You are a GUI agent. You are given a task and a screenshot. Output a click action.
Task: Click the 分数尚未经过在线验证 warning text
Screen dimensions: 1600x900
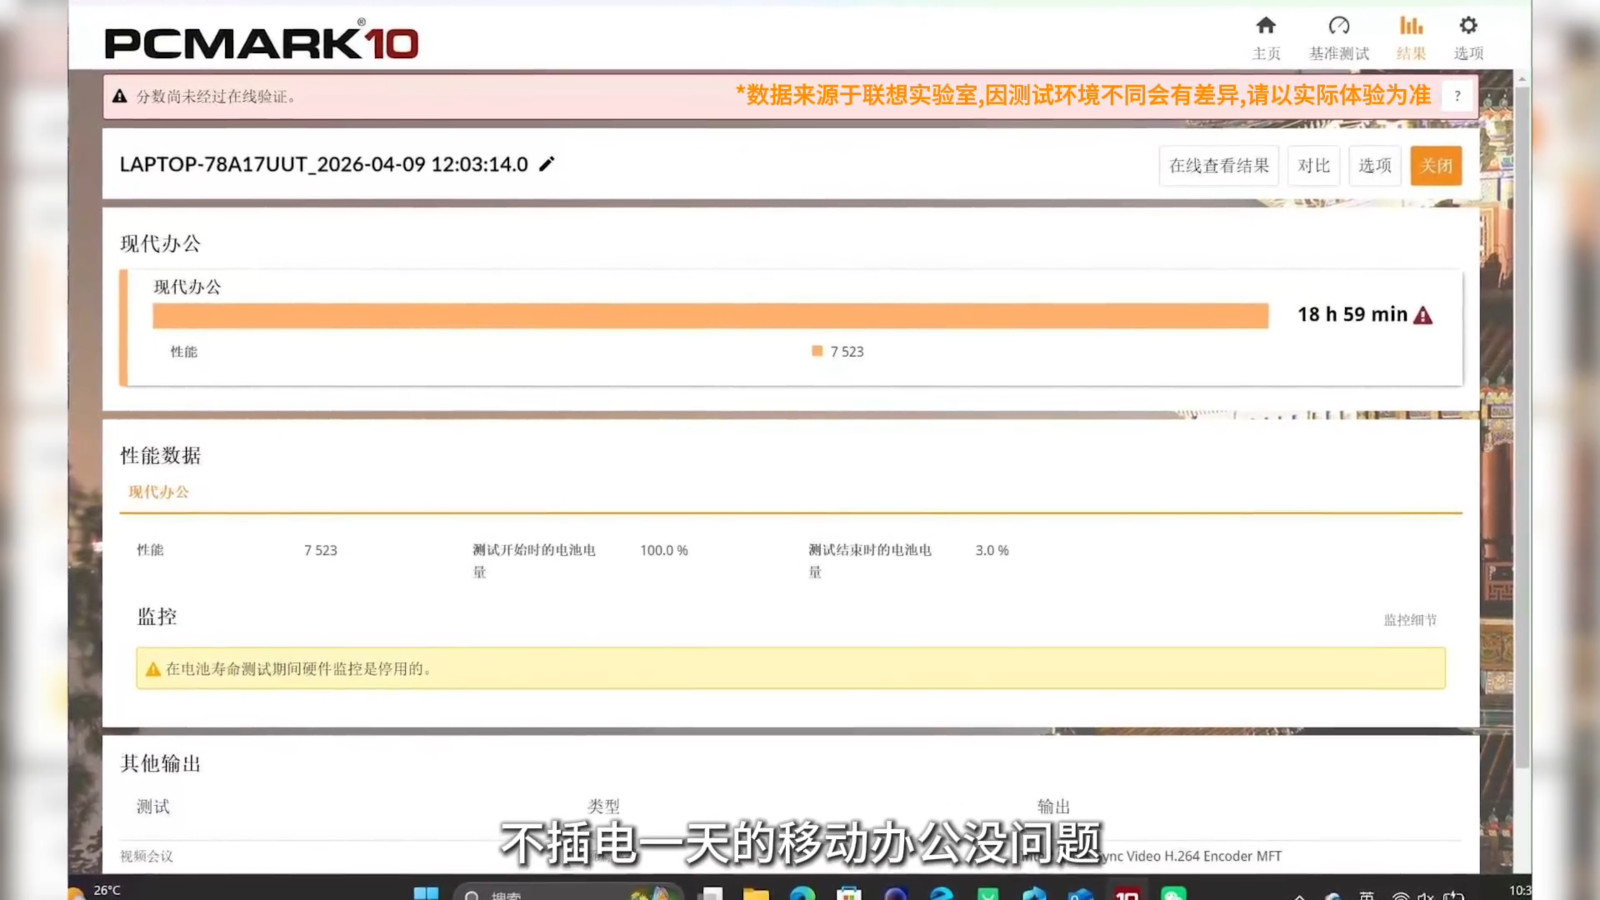pyautogui.click(x=216, y=97)
